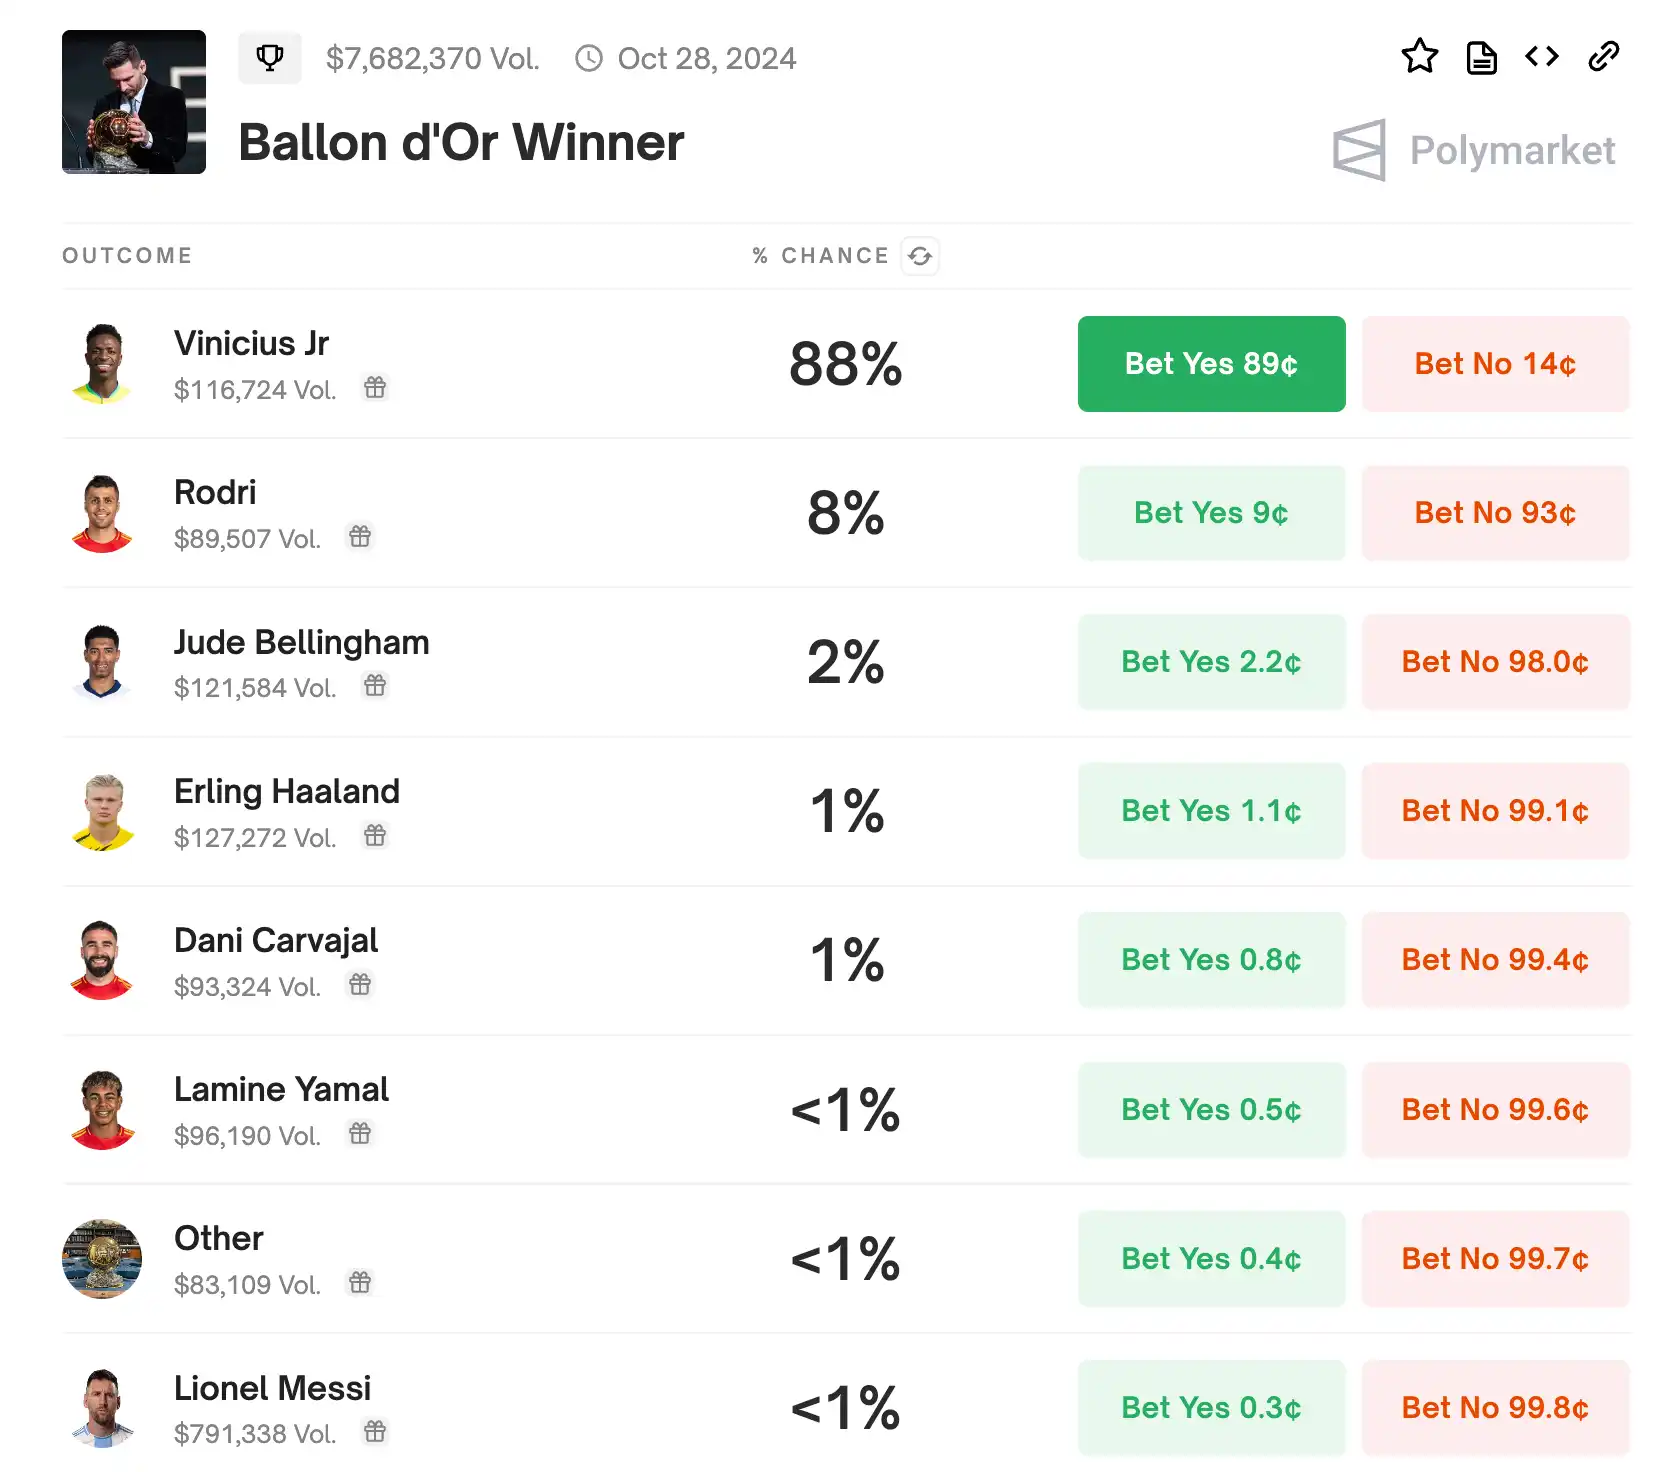This screenshot has width=1672, height=1472.
Task: Open the document icon for market rules
Action: (1481, 58)
